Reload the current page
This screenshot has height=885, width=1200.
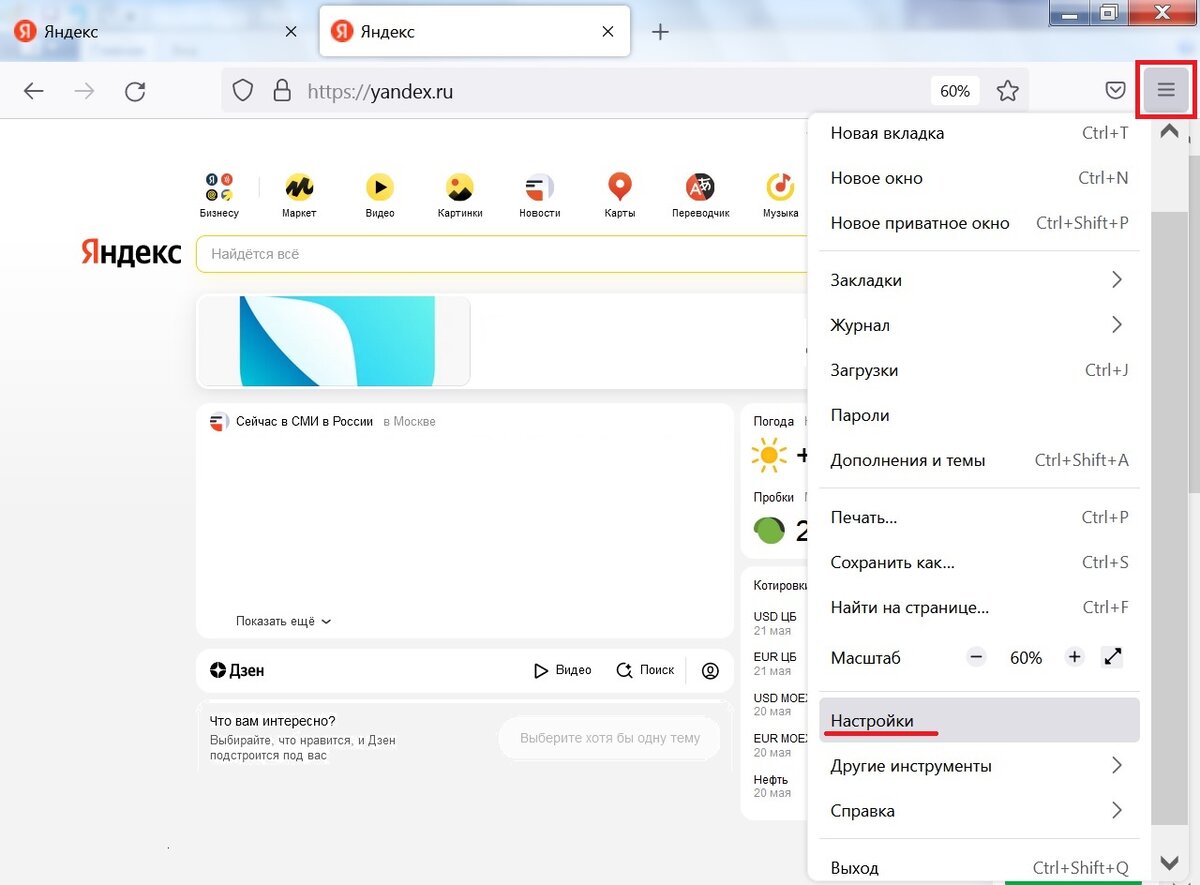coord(135,91)
